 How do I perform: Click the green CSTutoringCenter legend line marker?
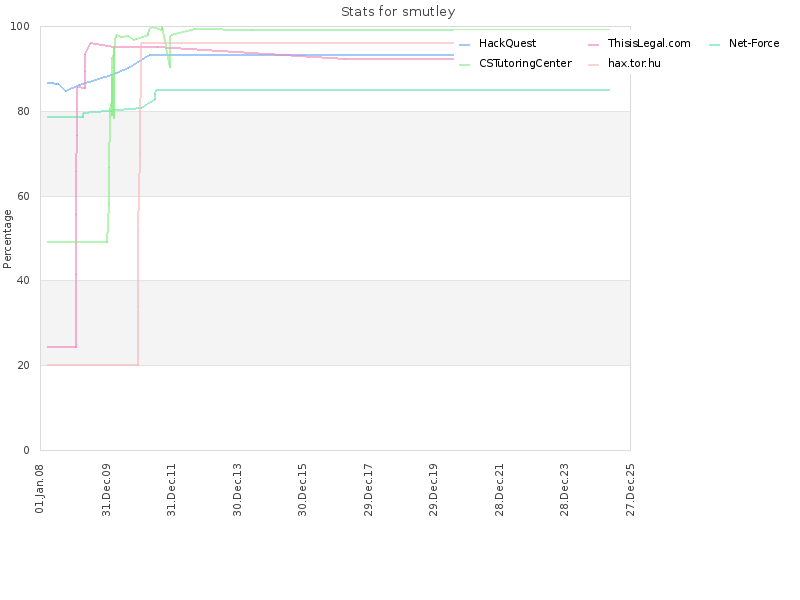pos(465,64)
